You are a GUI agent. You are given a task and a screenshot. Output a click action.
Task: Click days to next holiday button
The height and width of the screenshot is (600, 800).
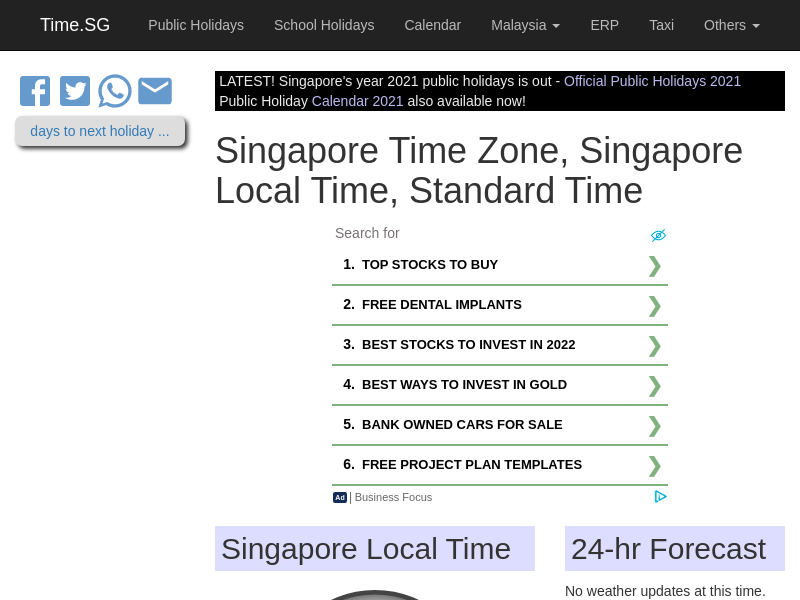[x=100, y=131]
